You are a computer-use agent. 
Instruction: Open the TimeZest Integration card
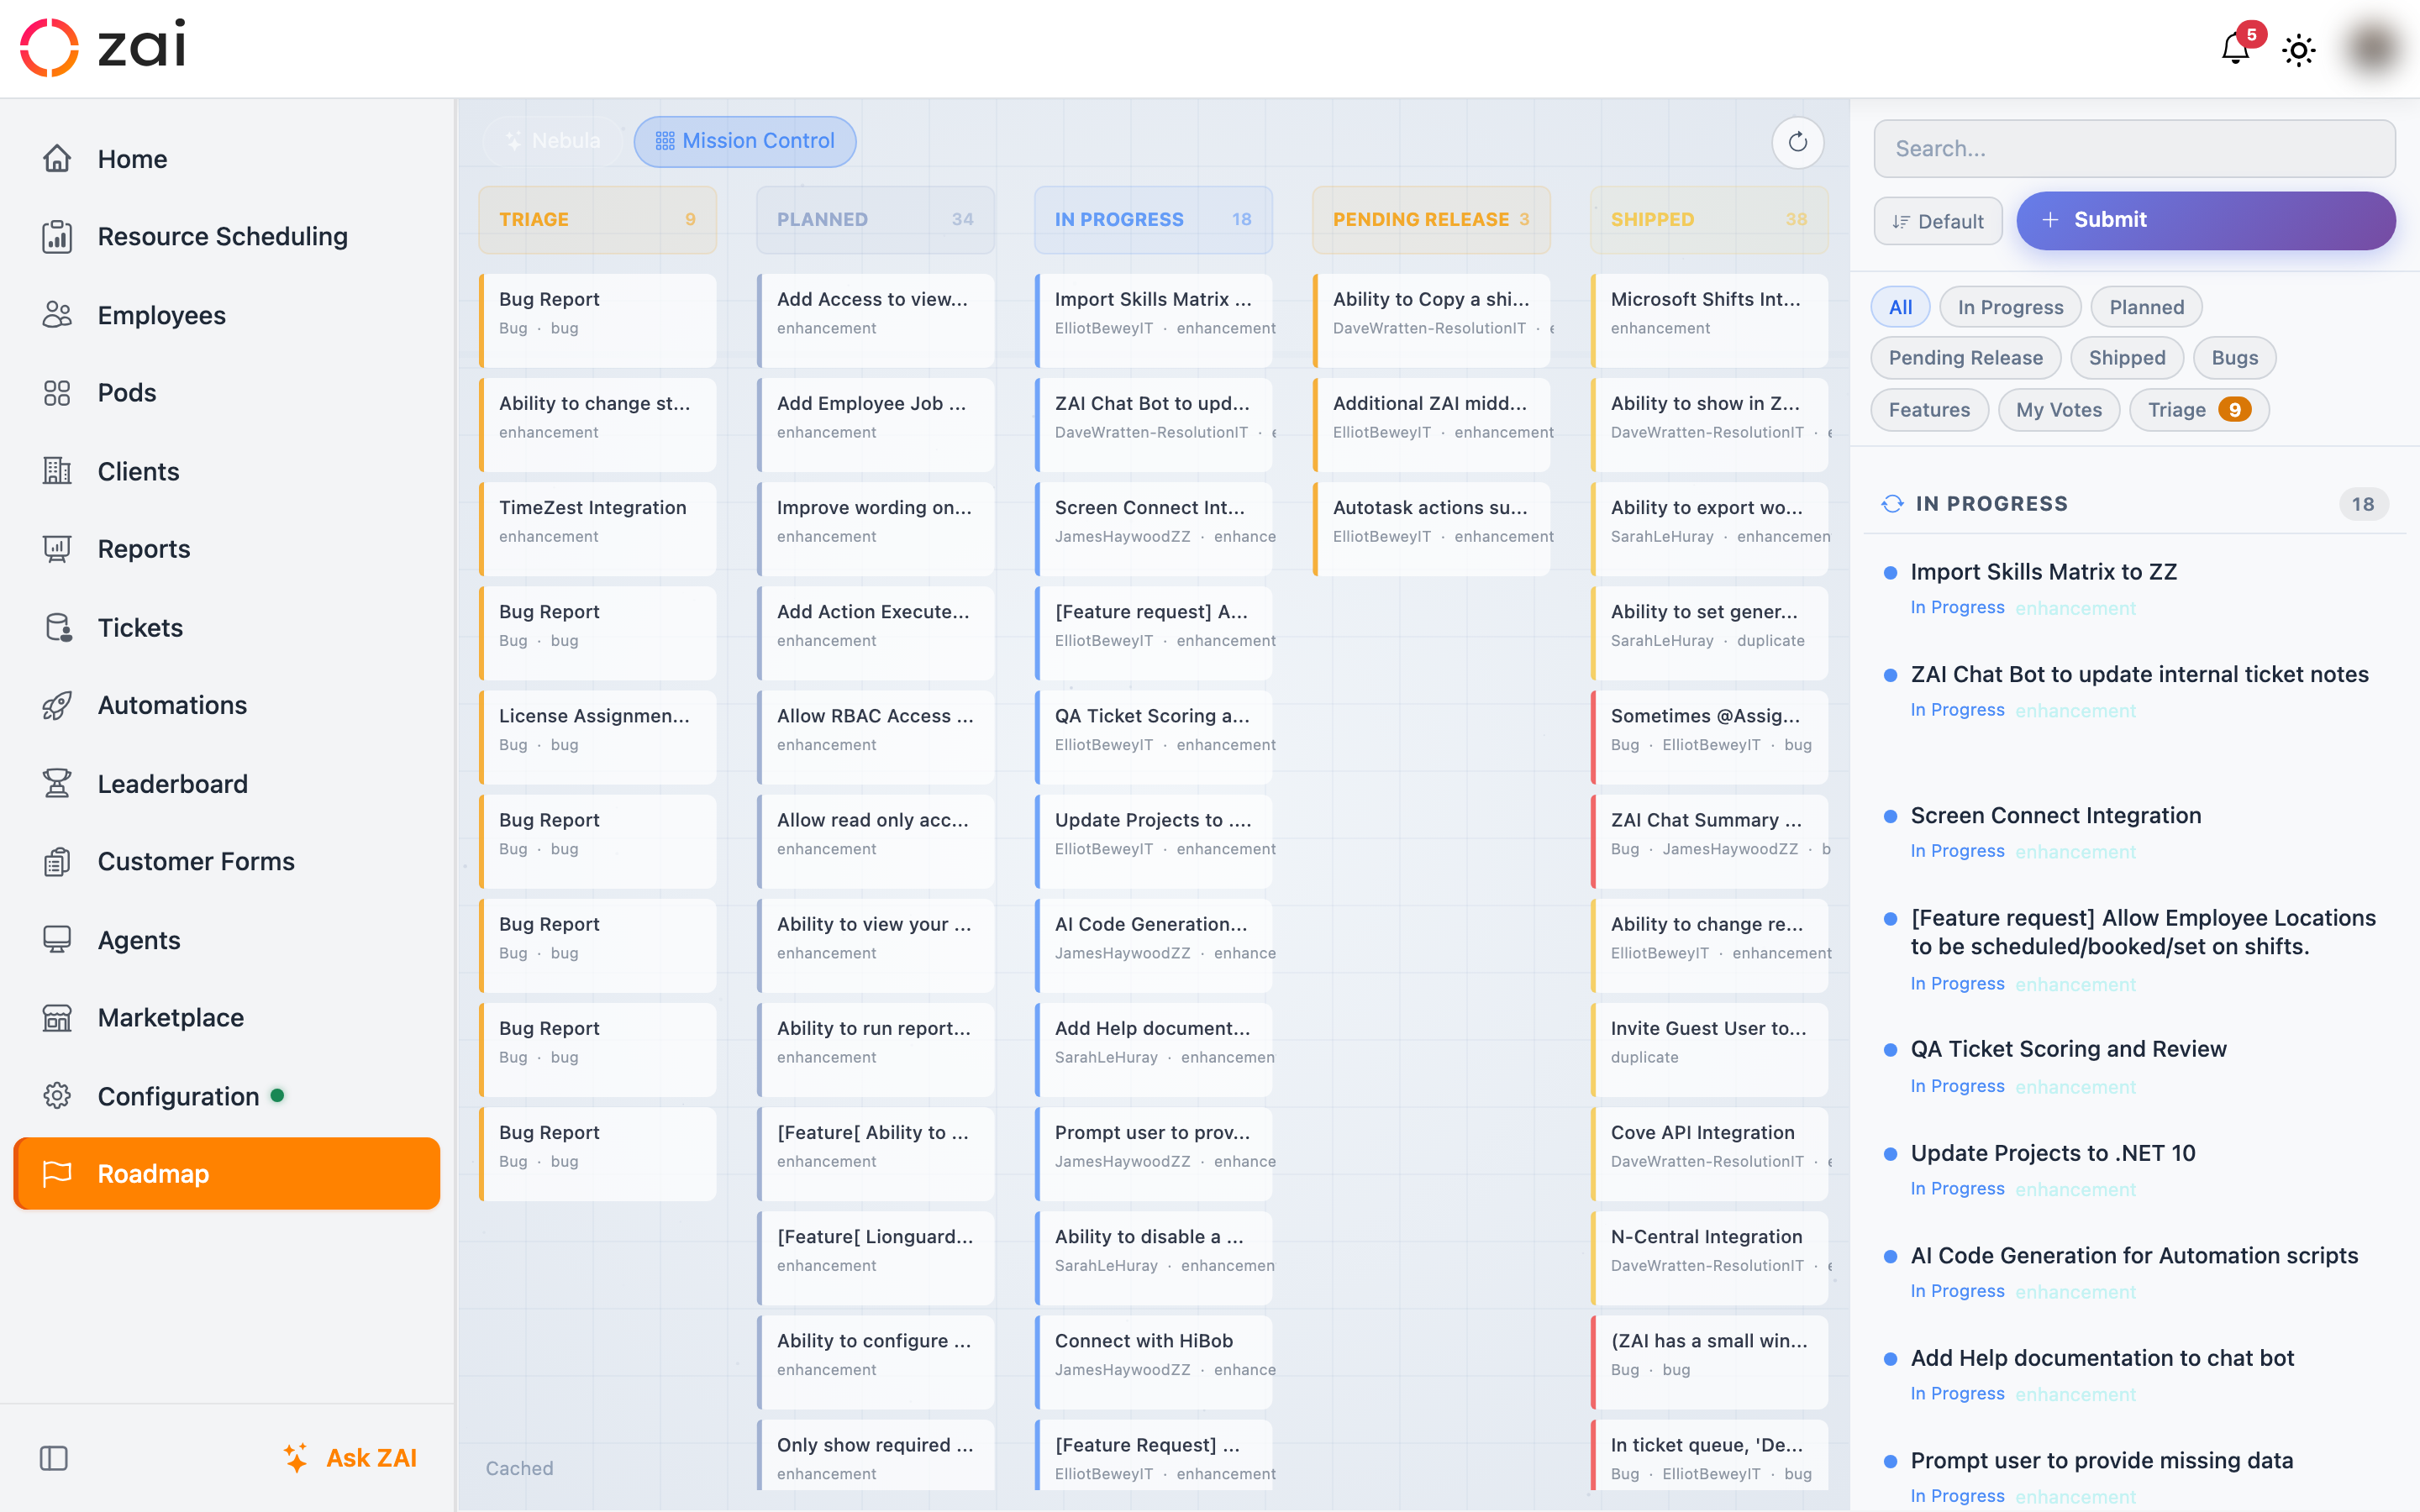coord(598,529)
